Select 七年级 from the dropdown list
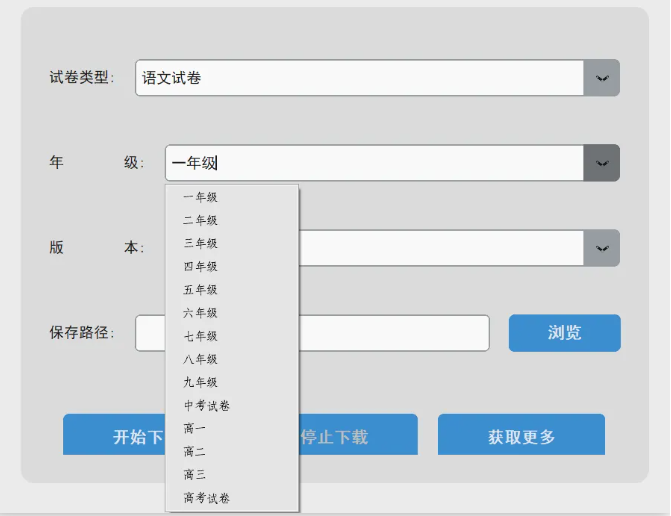The height and width of the screenshot is (516, 671). (x=201, y=336)
